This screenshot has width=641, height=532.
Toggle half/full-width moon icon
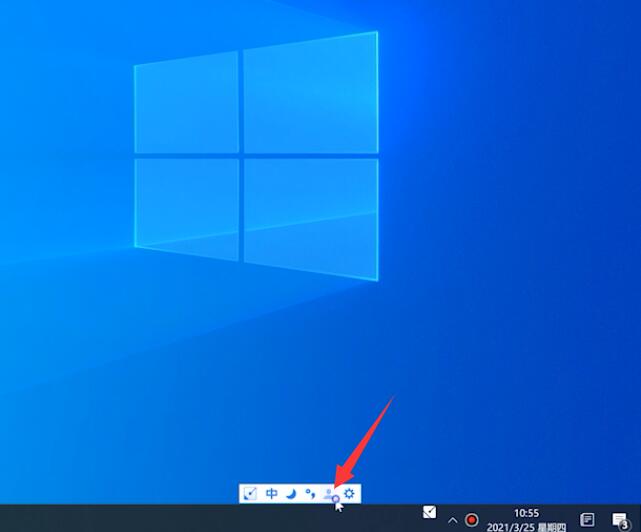tap(291, 494)
